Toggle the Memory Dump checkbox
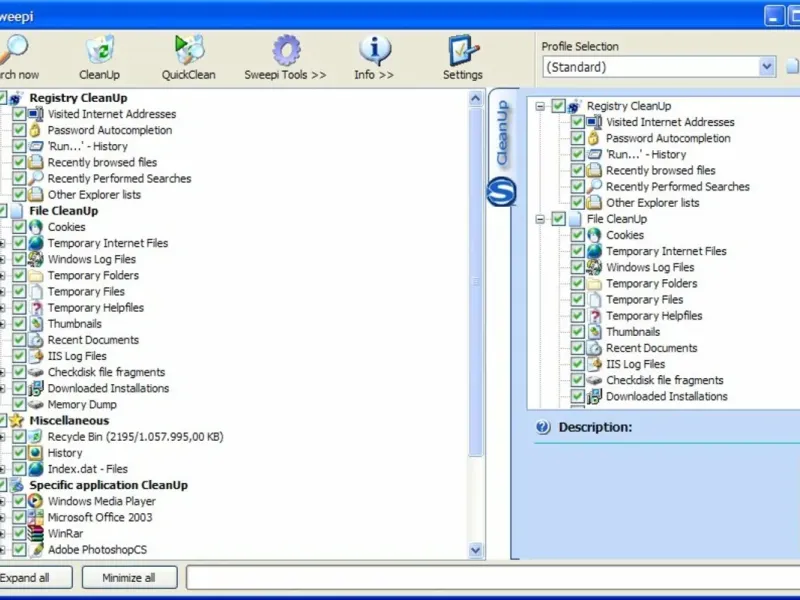 point(19,404)
